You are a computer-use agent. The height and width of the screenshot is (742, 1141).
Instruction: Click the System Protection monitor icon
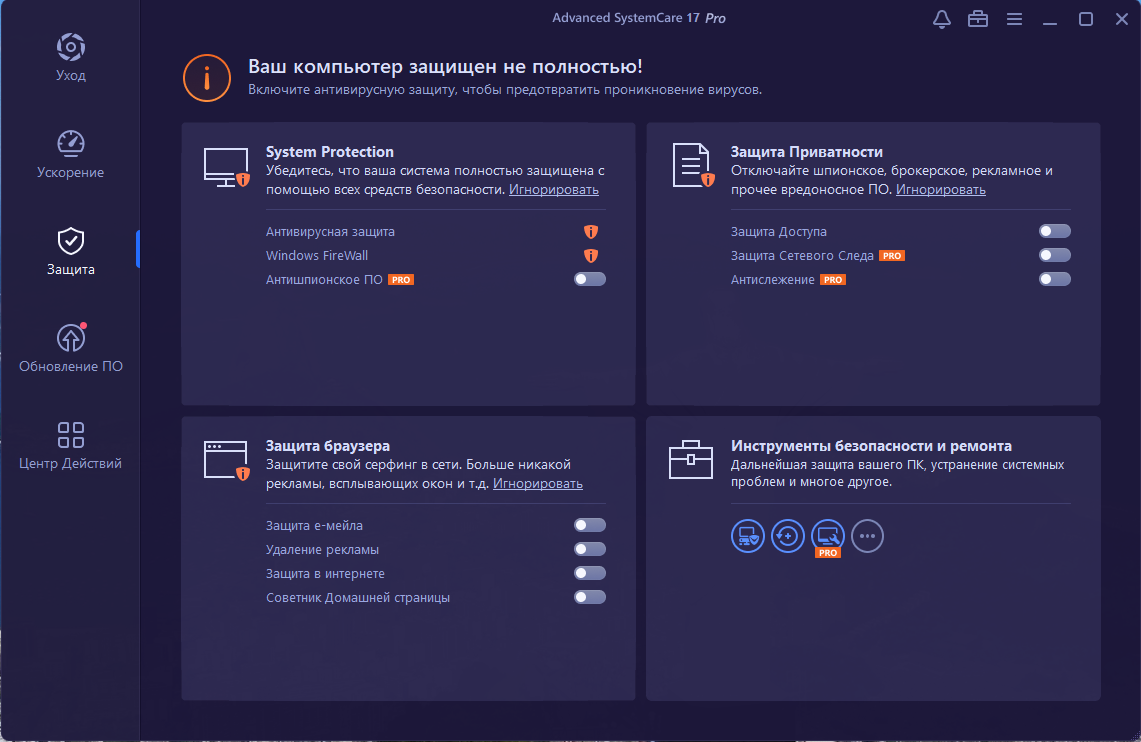[227, 168]
